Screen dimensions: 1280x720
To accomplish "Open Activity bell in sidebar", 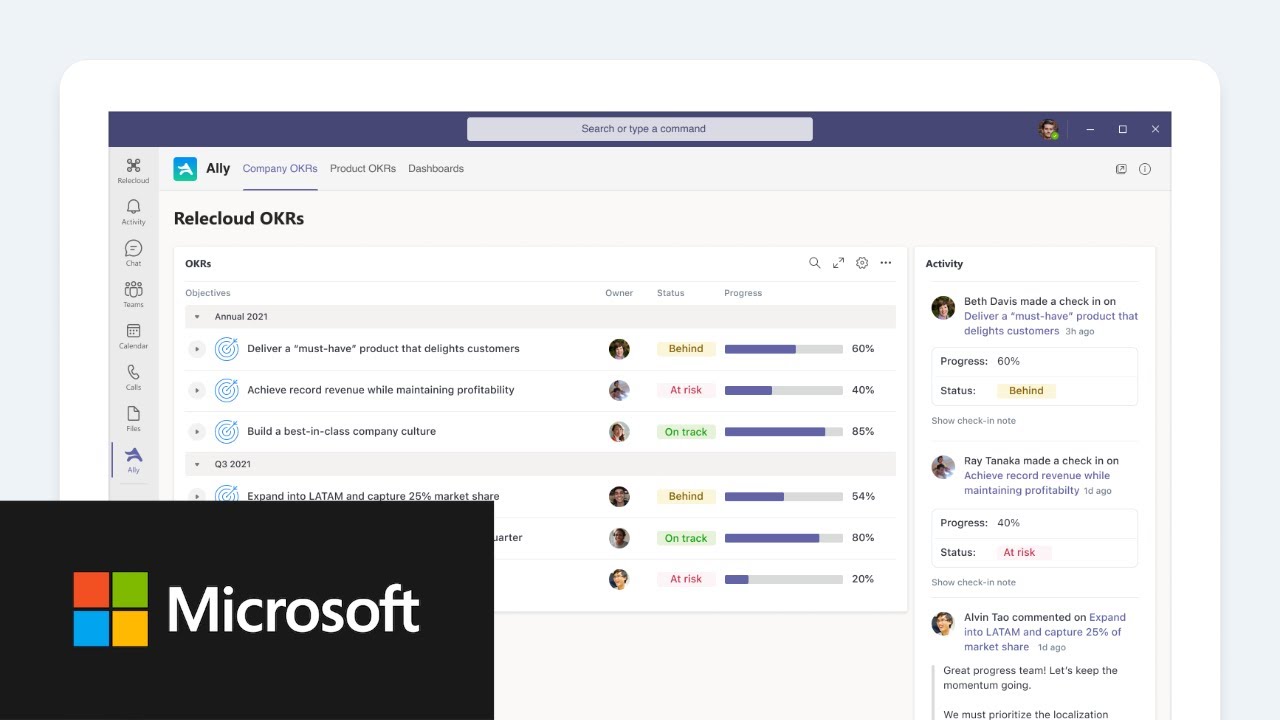I will (x=133, y=212).
